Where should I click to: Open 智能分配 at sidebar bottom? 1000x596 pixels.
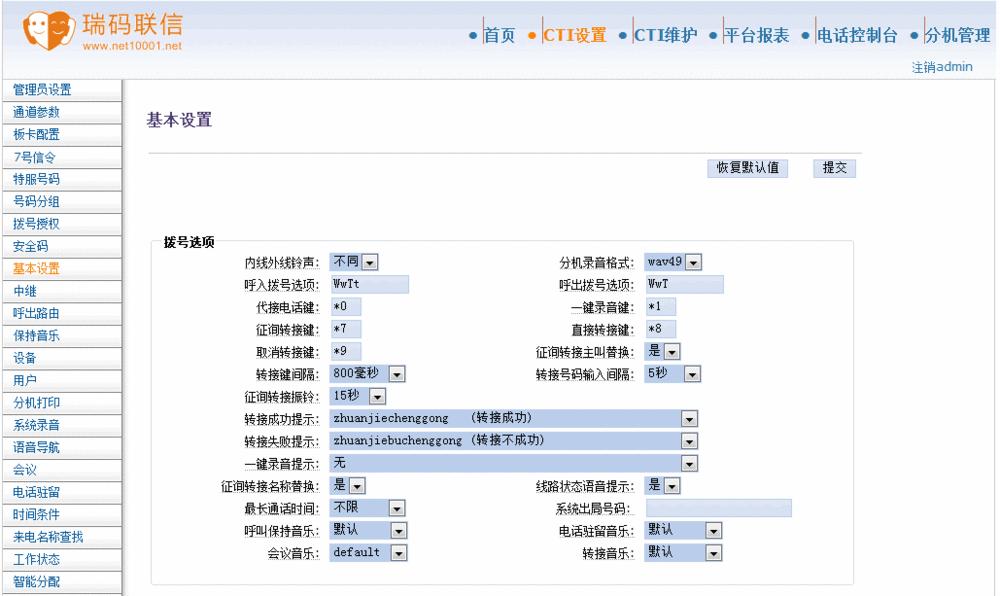pyautogui.click(x=38, y=581)
